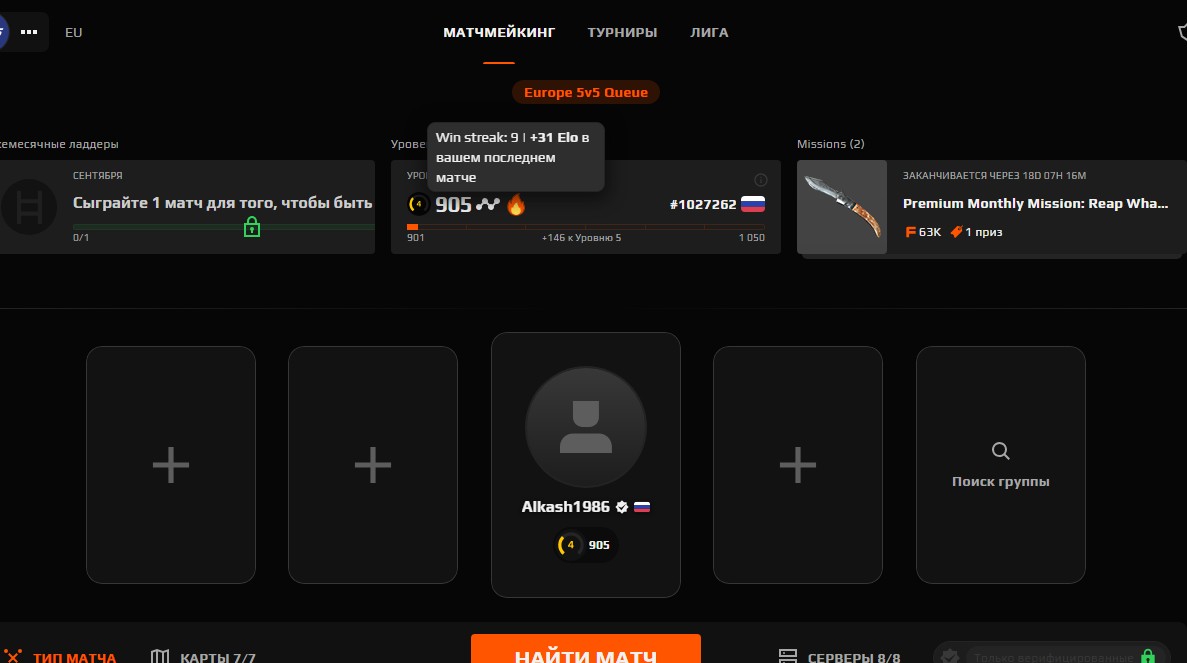Click the fire win streak icon
The width and height of the screenshot is (1187, 663).
516,204
